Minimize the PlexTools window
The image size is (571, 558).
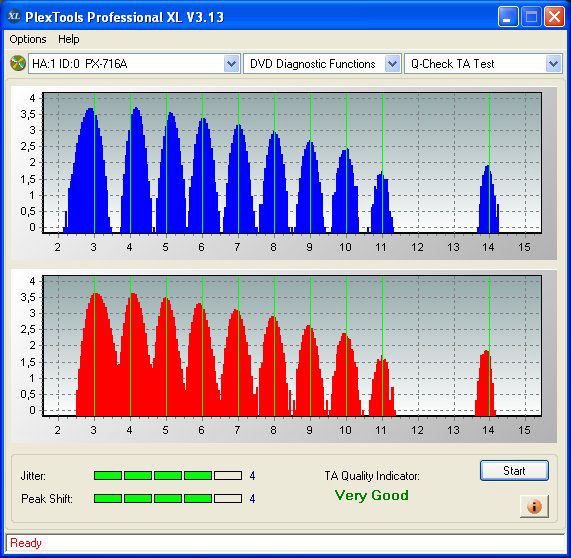tap(508, 17)
